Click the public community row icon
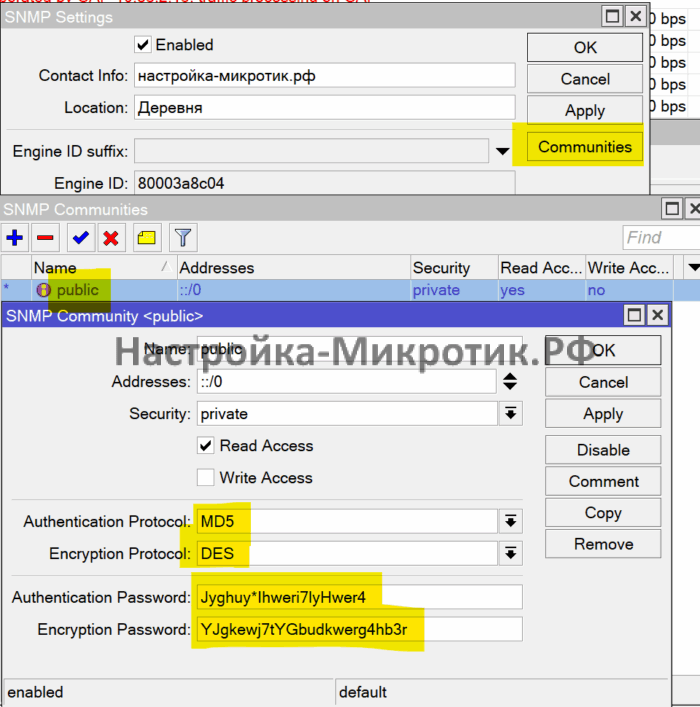Viewport: 700px width, 707px height. (43, 290)
